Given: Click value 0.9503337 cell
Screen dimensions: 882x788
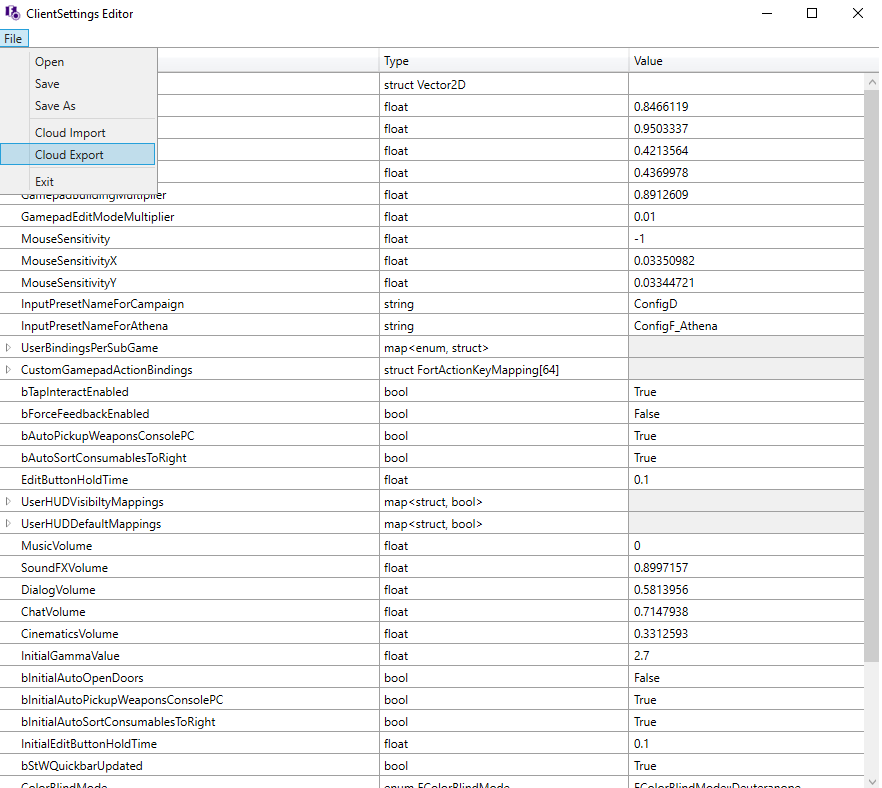Looking at the screenshot, I should pyautogui.click(x=746, y=128).
